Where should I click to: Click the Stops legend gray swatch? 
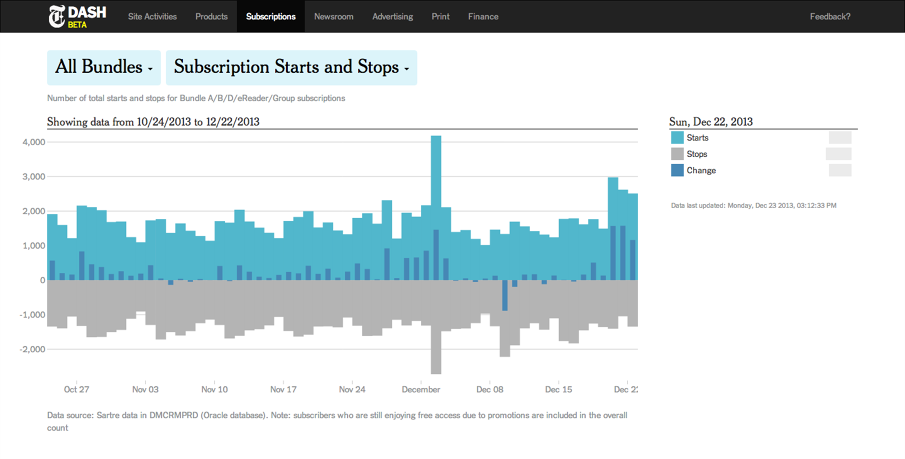point(677,154)
